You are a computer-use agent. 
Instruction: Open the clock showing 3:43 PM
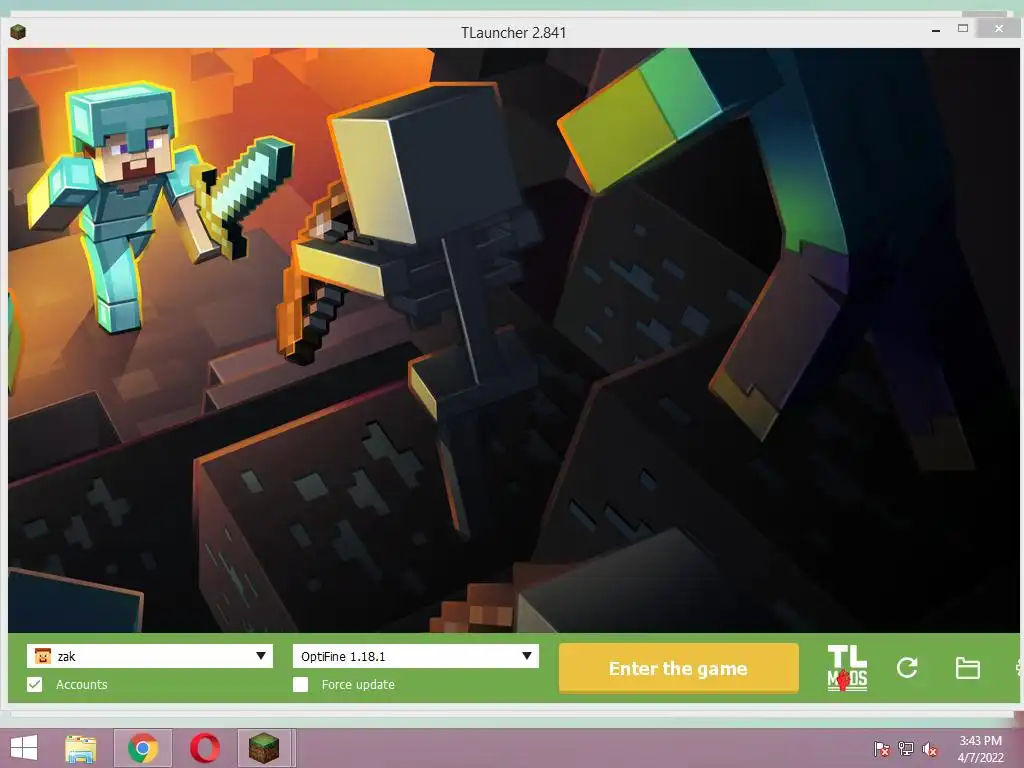[x=980, y=749]
